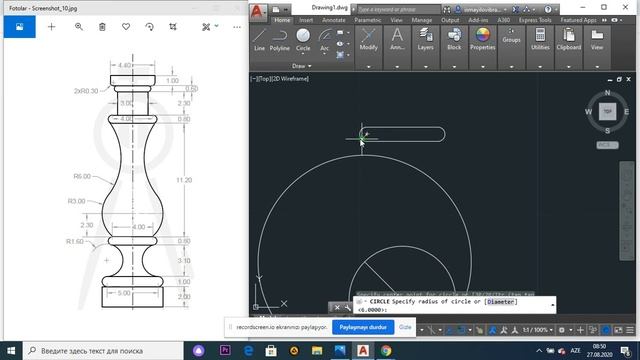This screenshot has width=640, height=360.
Task: Open status bar Customization menu (three lines)
Action: [630, 330]
